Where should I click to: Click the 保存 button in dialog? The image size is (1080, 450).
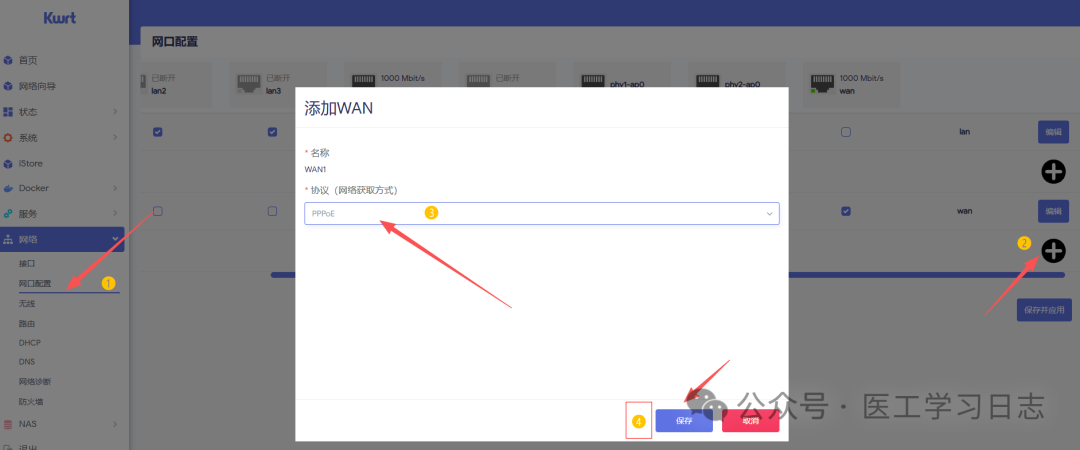click(684, 421)
